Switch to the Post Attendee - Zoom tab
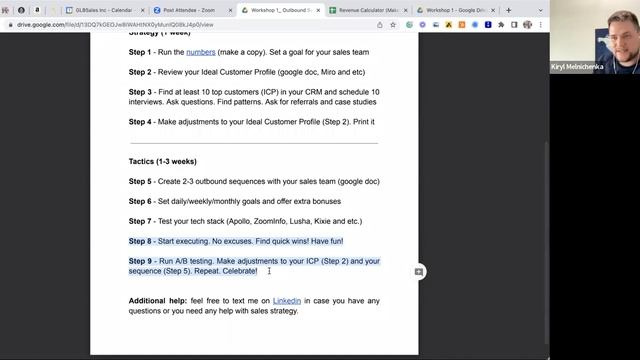 click(x=190, y=10)
